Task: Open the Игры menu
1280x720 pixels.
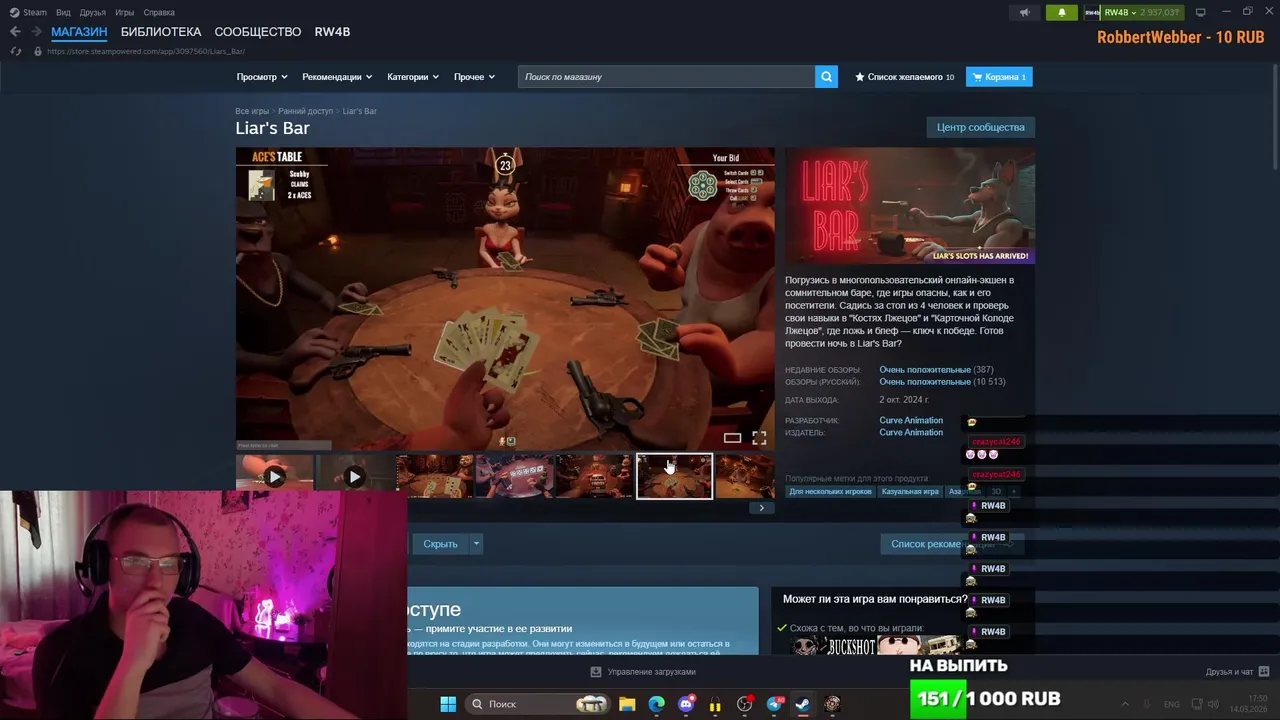Action: (x=124, y=13)
